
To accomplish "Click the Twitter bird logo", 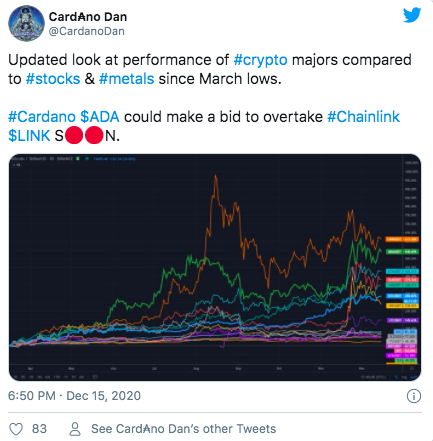I will point(412,15).
